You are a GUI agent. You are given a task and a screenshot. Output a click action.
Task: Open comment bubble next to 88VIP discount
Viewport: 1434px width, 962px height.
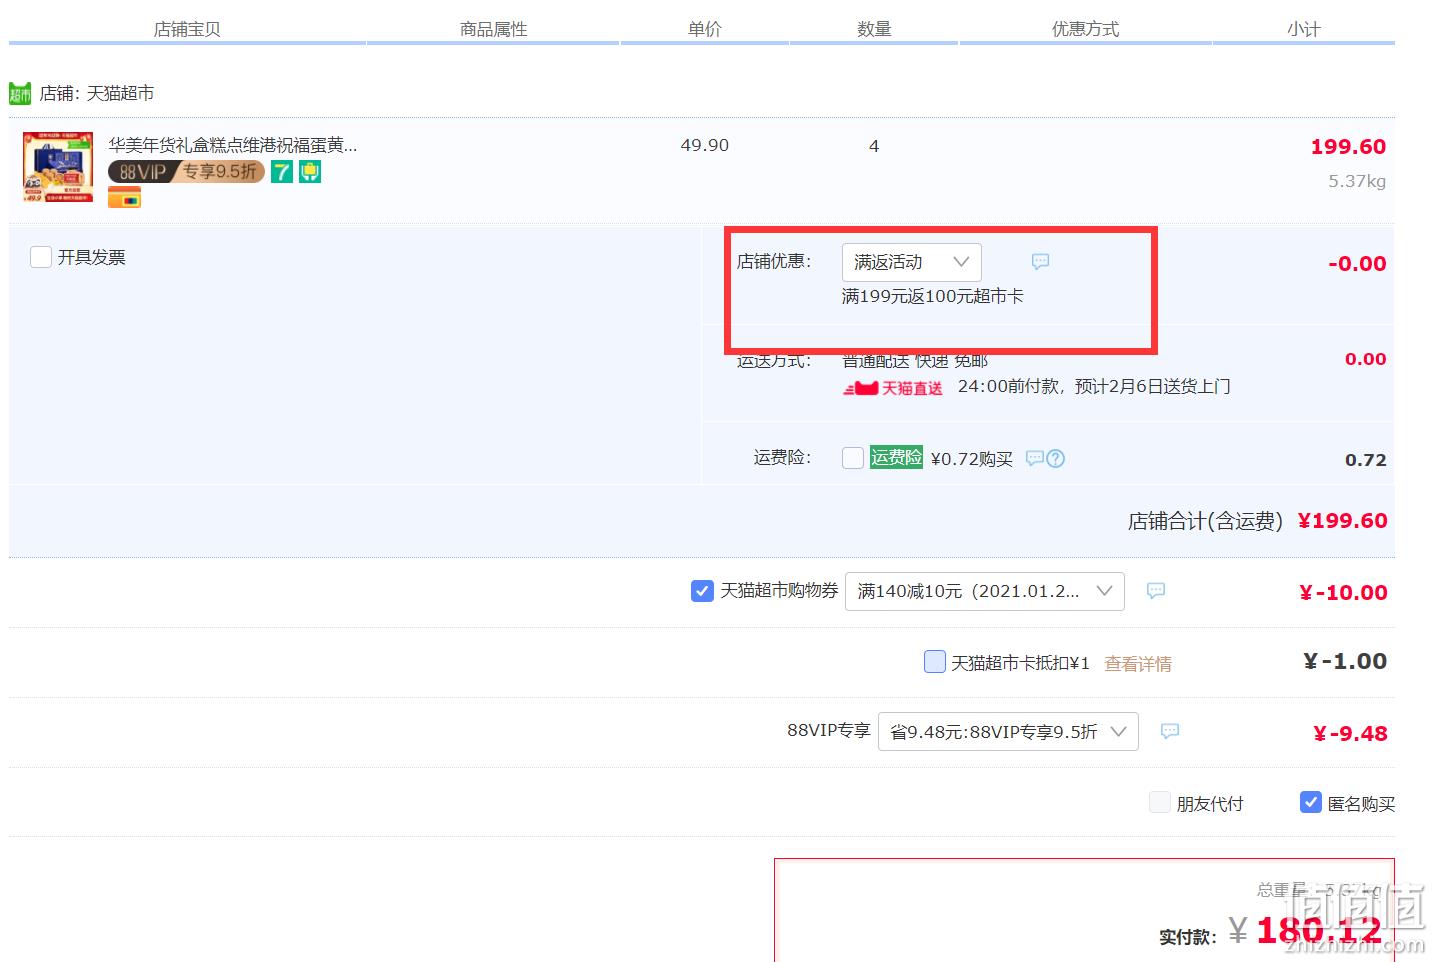(1169, 732)
